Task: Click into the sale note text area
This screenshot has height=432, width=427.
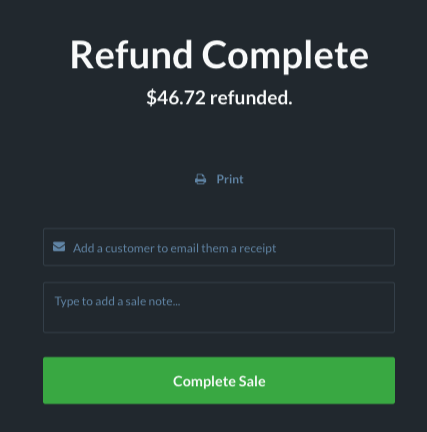Action: (219, 307)
